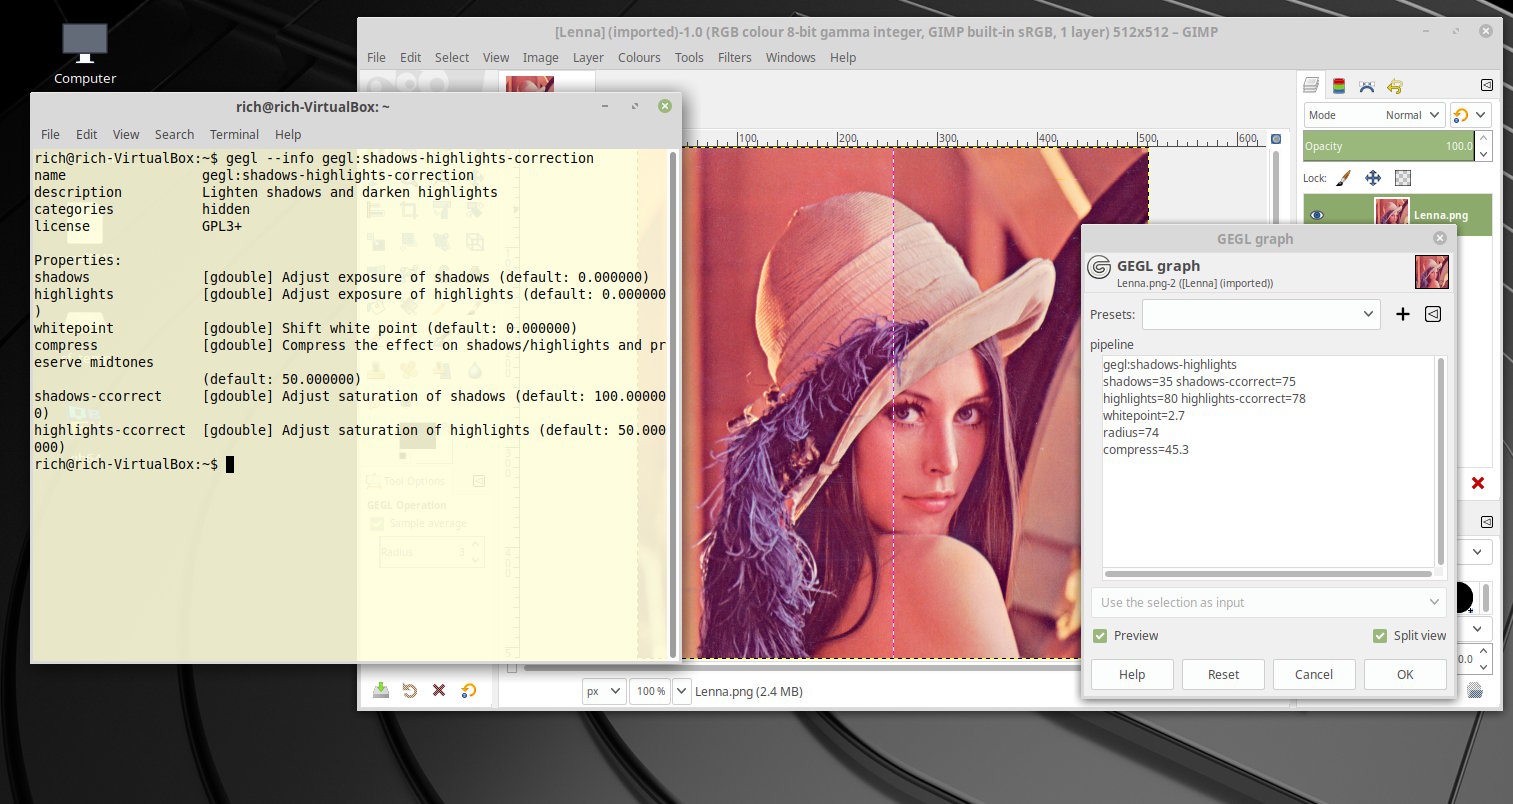Screen dimensions: 1513x804
Task: Reset tool options to defaults icon
Action: click(468, 690)
